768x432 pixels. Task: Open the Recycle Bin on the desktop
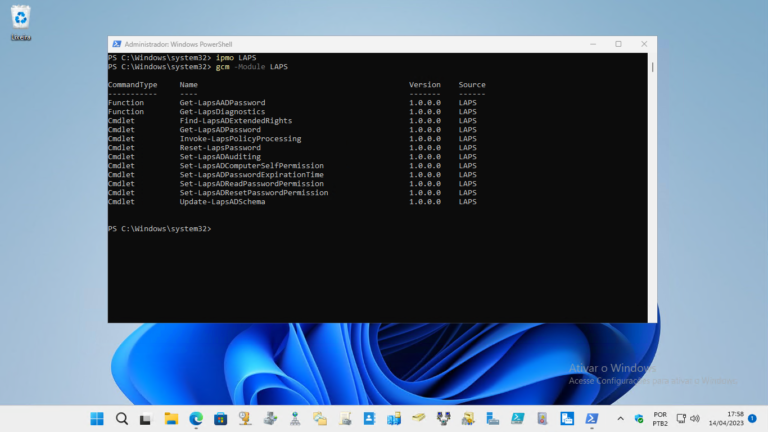(21, 23)
